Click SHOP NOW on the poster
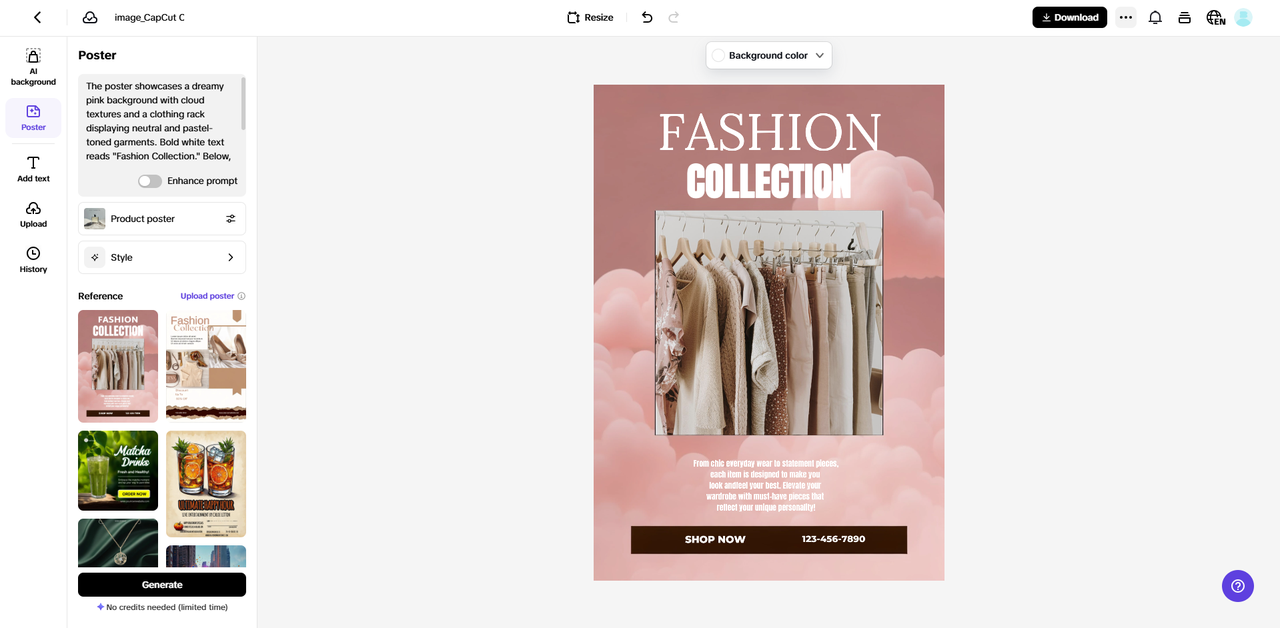 pyautogui.click(x=715, y=540)
